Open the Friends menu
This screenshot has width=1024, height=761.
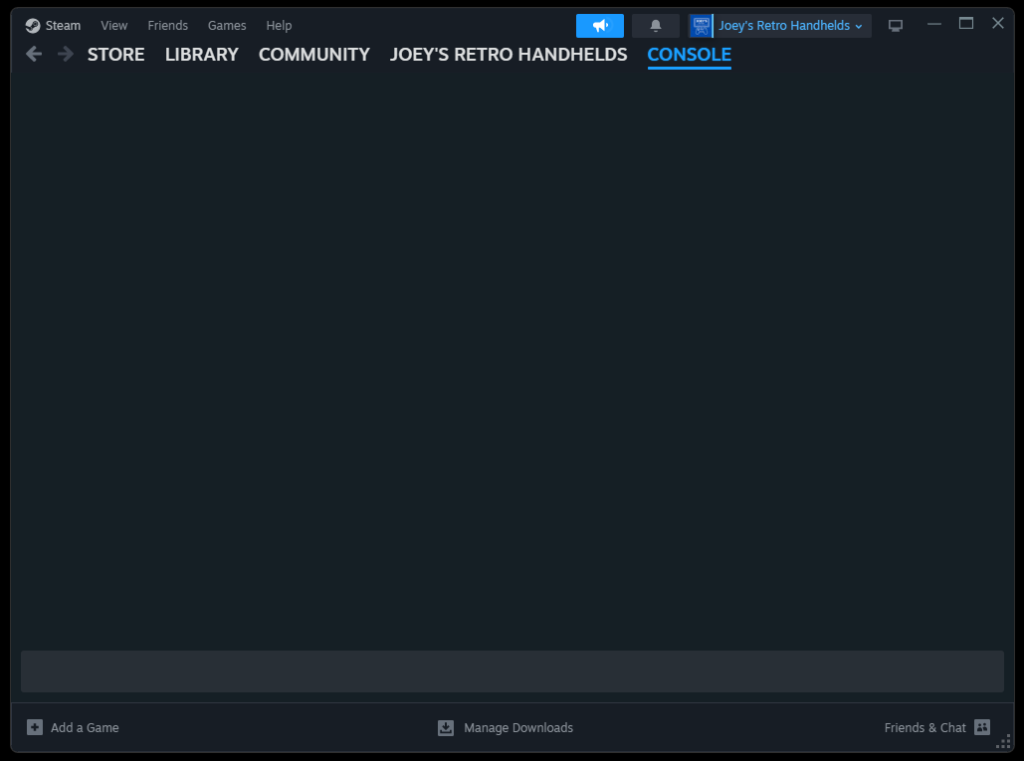167,25
